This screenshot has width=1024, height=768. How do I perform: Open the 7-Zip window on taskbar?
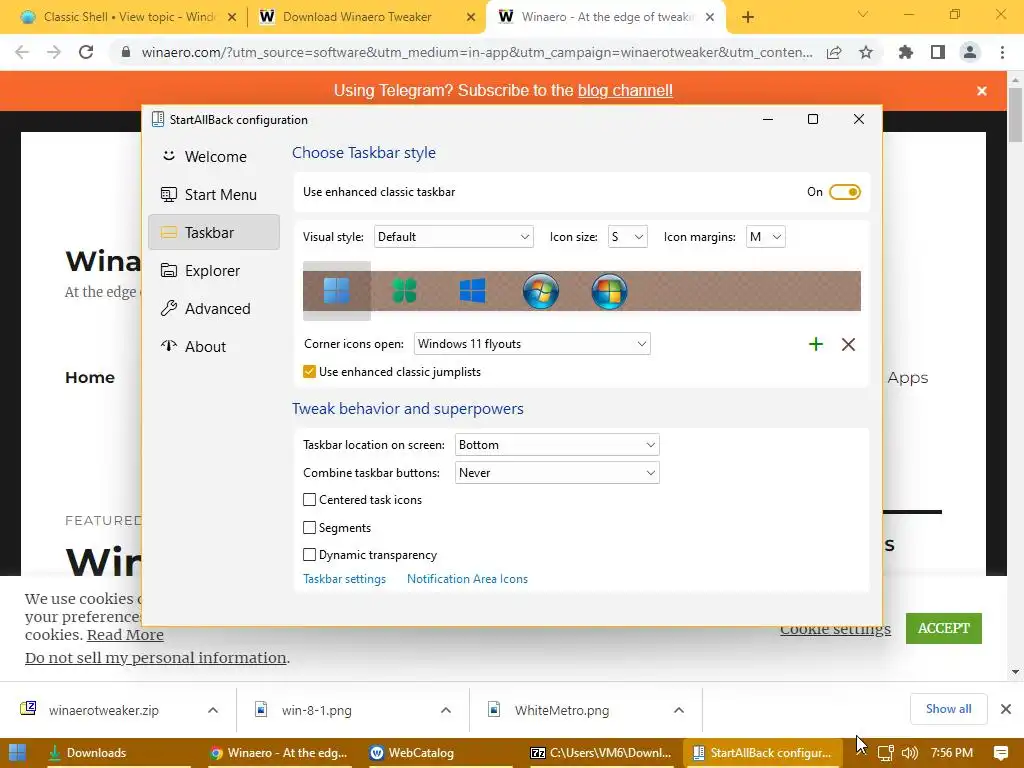601,753
